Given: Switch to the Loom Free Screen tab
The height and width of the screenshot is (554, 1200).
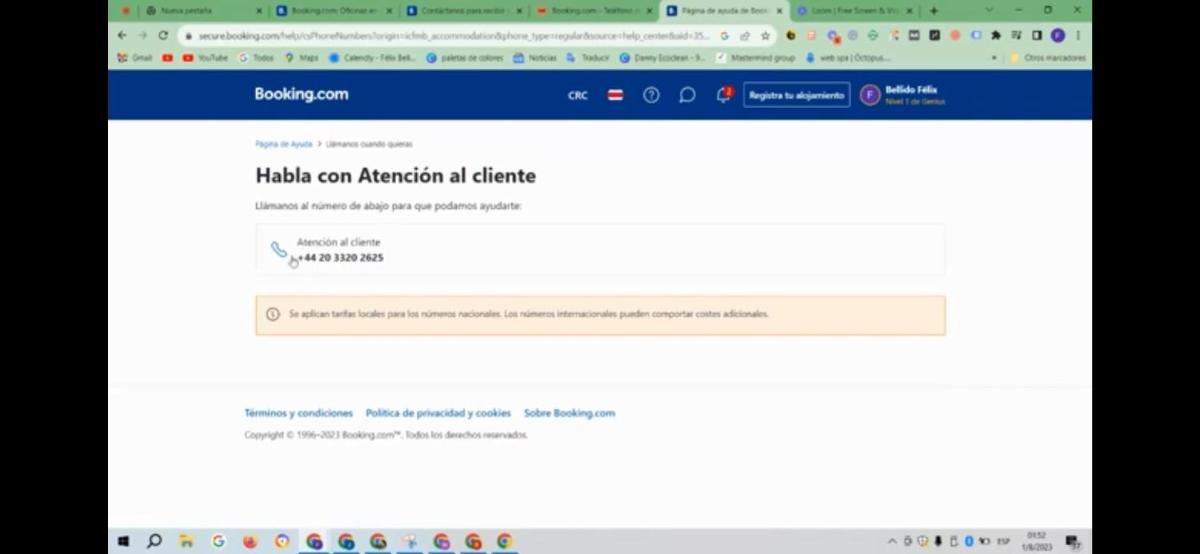Looking at the screenshot, I should coord(853,11).
